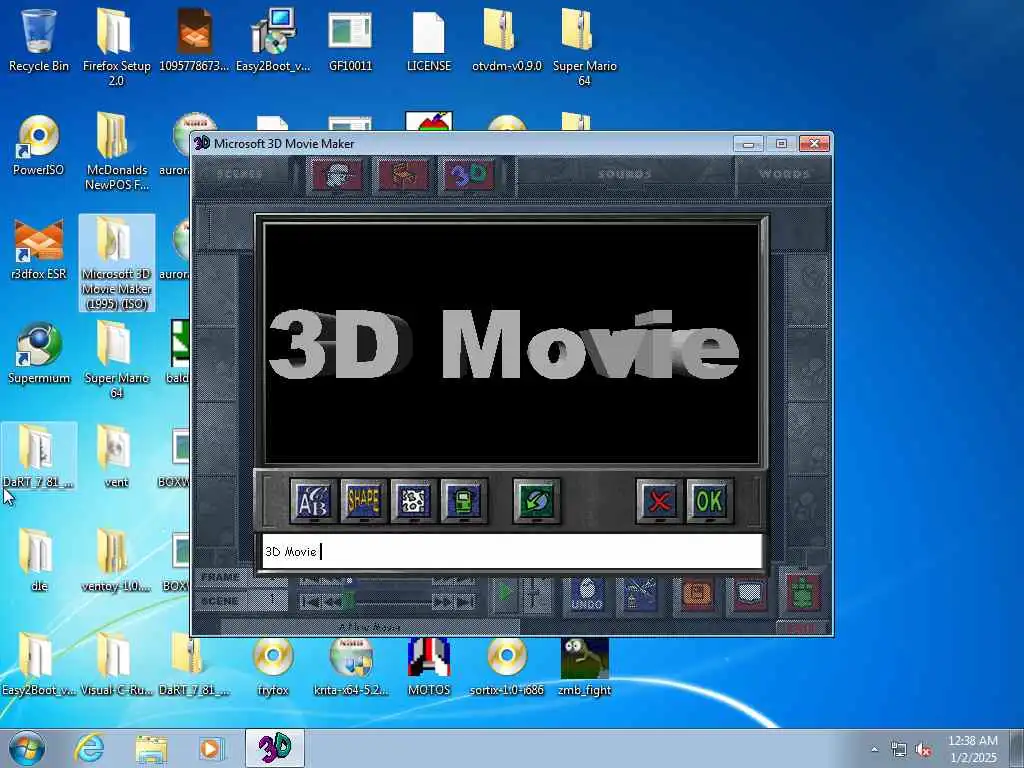
Task: Jump to last frame control
Action: (x=465, y=601)
